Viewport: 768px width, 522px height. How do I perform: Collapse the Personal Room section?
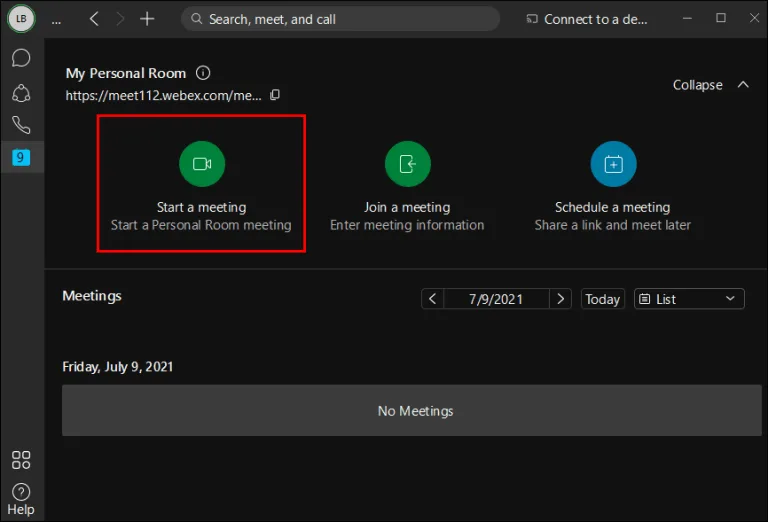[x=711, y=85]
